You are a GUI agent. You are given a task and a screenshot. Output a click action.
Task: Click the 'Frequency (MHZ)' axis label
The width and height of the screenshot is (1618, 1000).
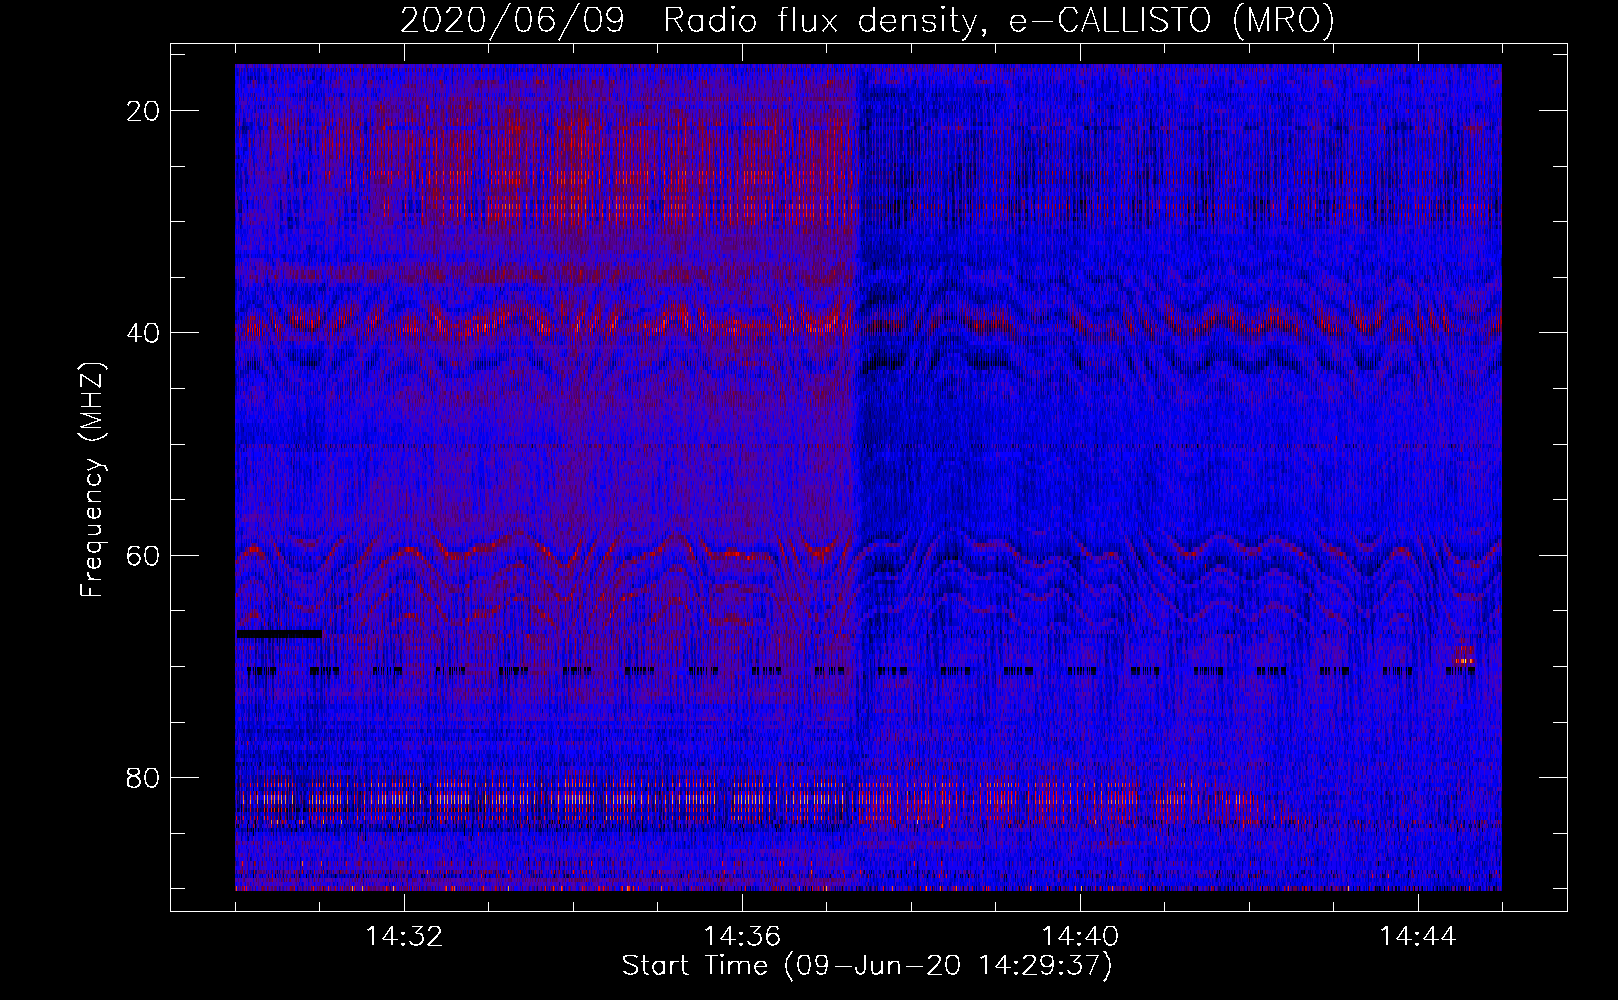[91, 480]
